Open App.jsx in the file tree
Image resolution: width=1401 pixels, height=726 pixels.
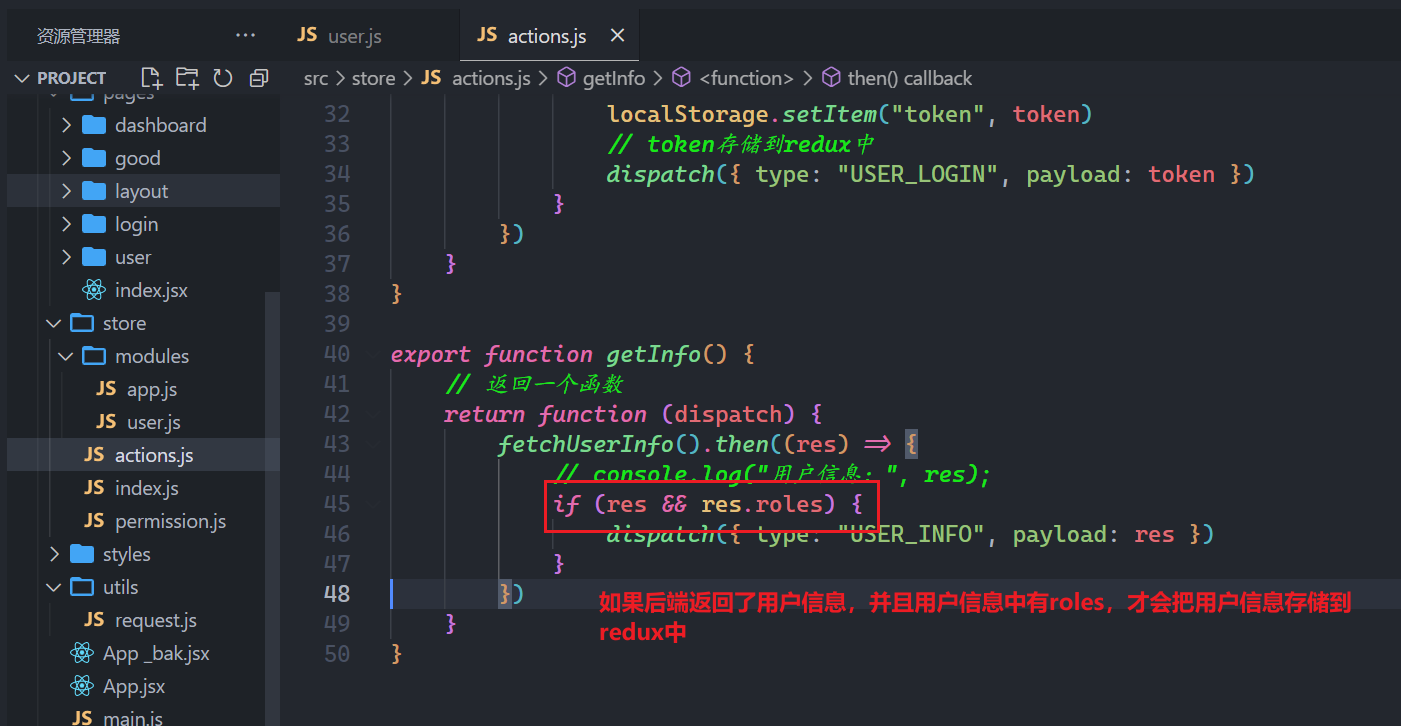coord(134,686)
